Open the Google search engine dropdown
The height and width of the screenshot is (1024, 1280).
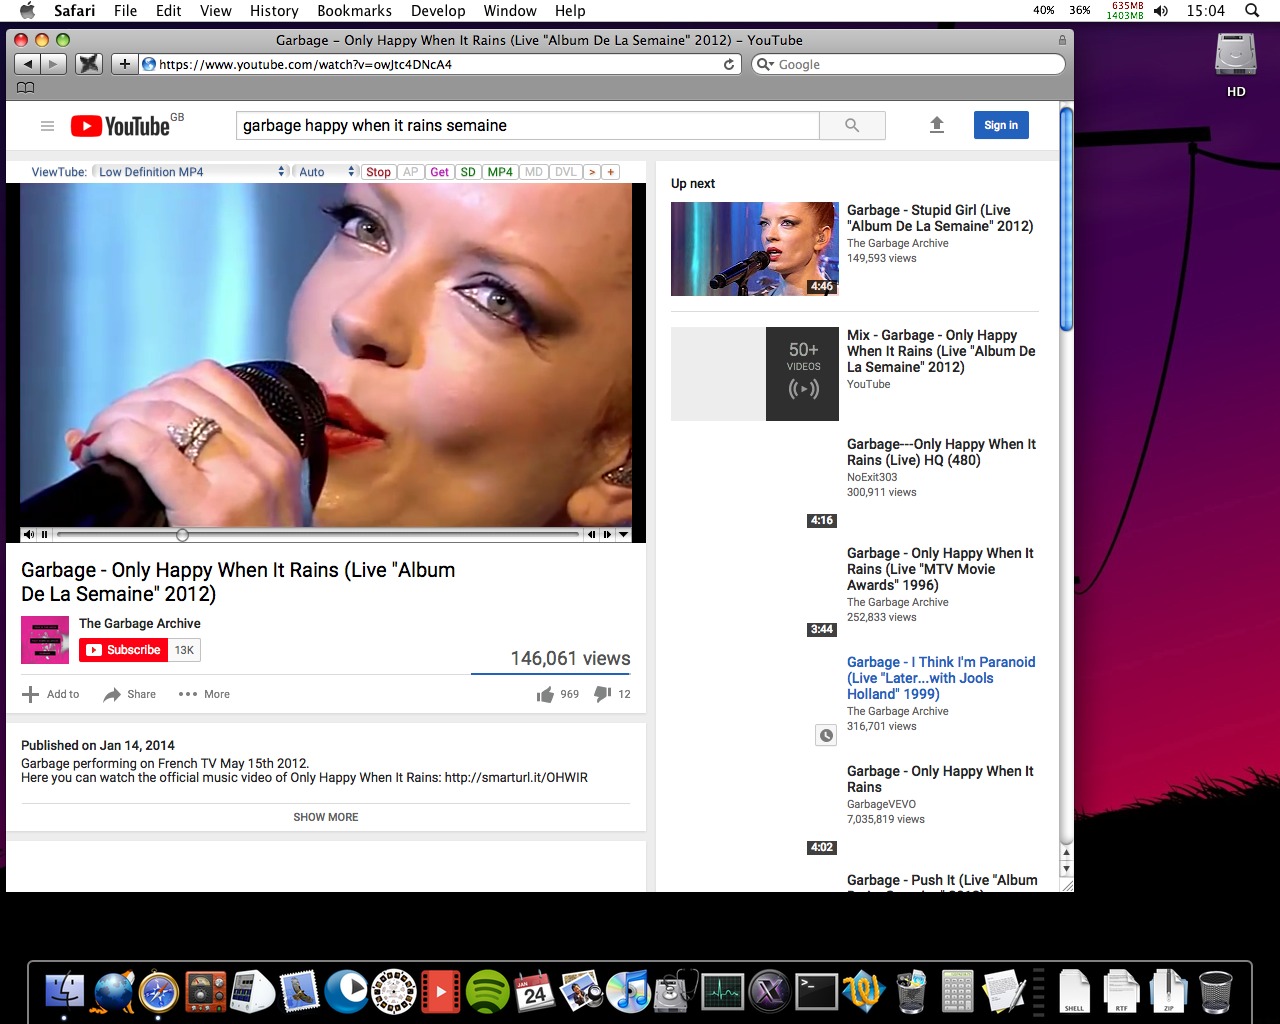pos(765,64)
